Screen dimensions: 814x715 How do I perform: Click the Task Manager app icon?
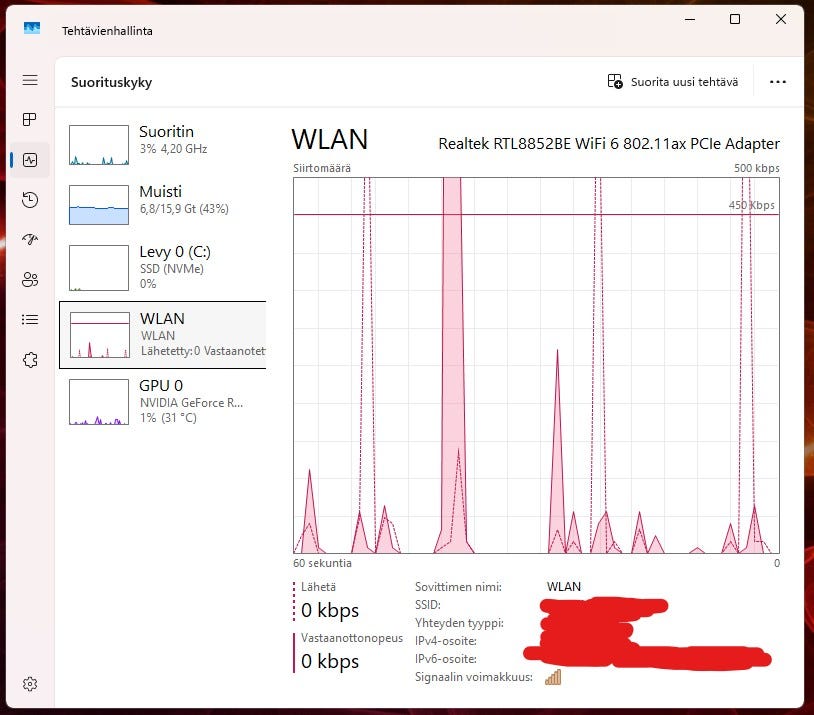[x=32, y=28]
